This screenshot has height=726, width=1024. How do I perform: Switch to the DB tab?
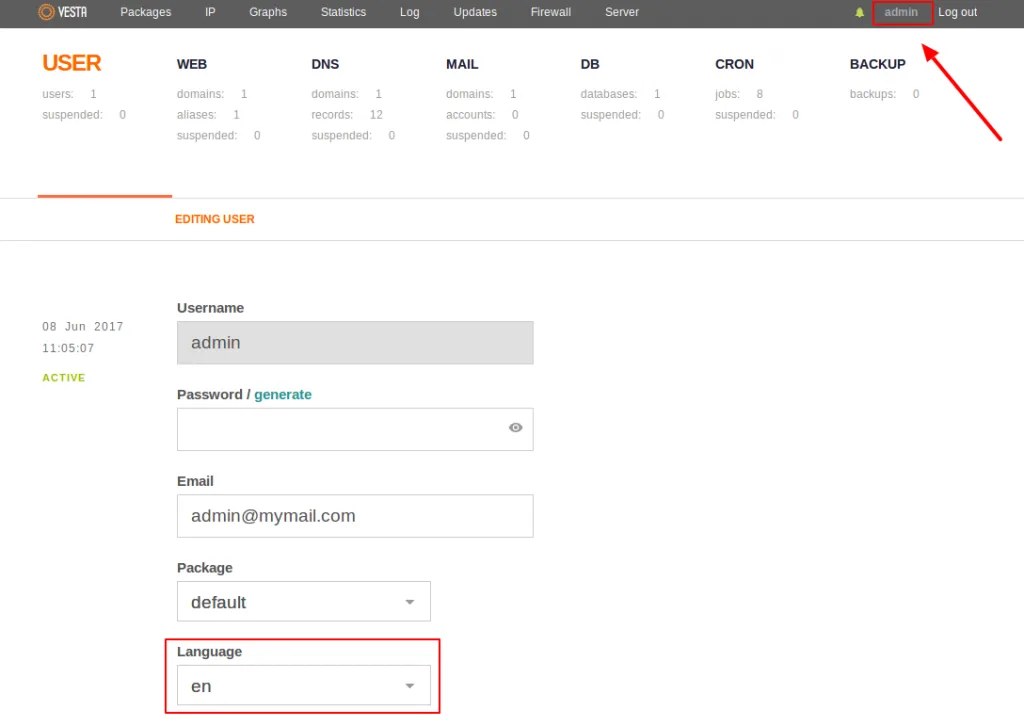point(590,64)
